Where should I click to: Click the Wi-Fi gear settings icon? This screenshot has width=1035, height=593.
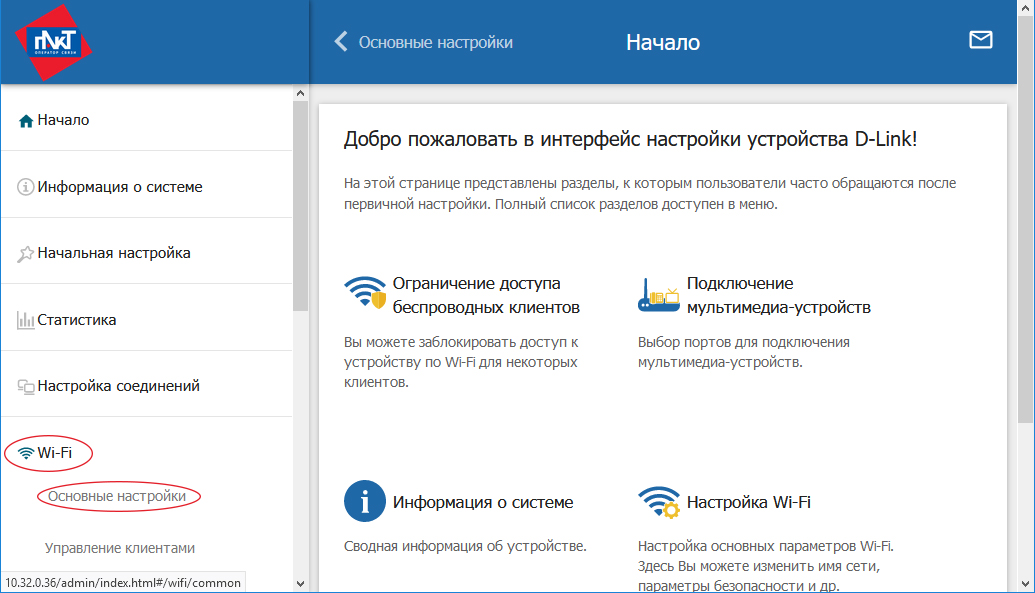tap(658, 503)
